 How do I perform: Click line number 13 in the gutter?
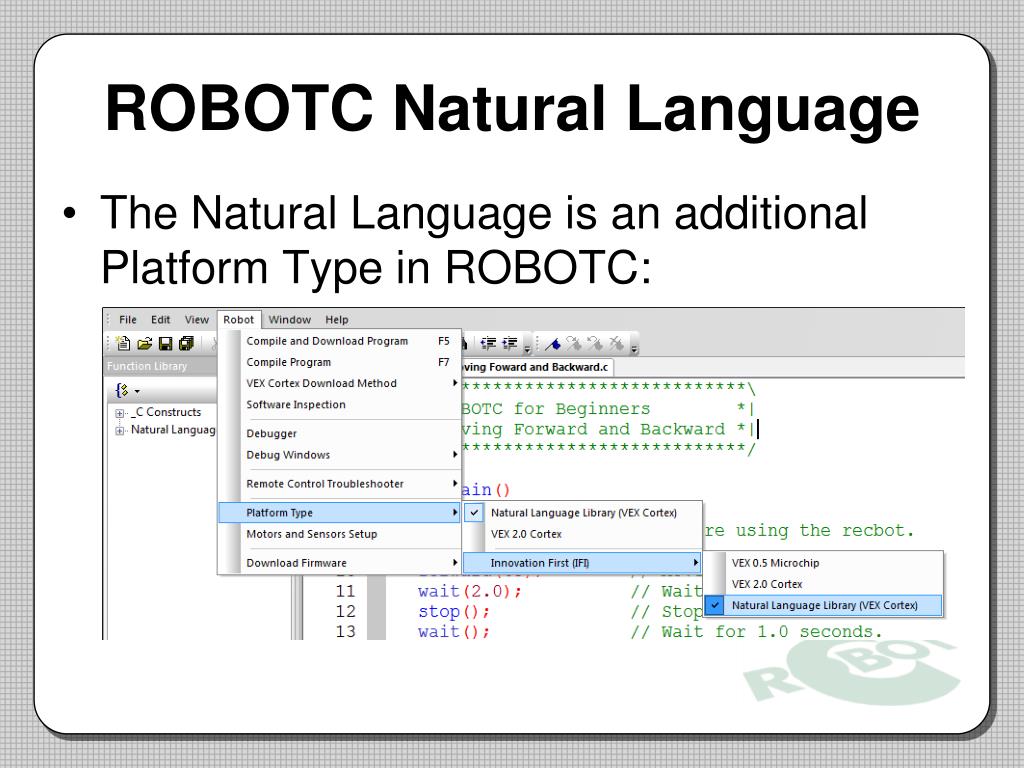(345, 632)
